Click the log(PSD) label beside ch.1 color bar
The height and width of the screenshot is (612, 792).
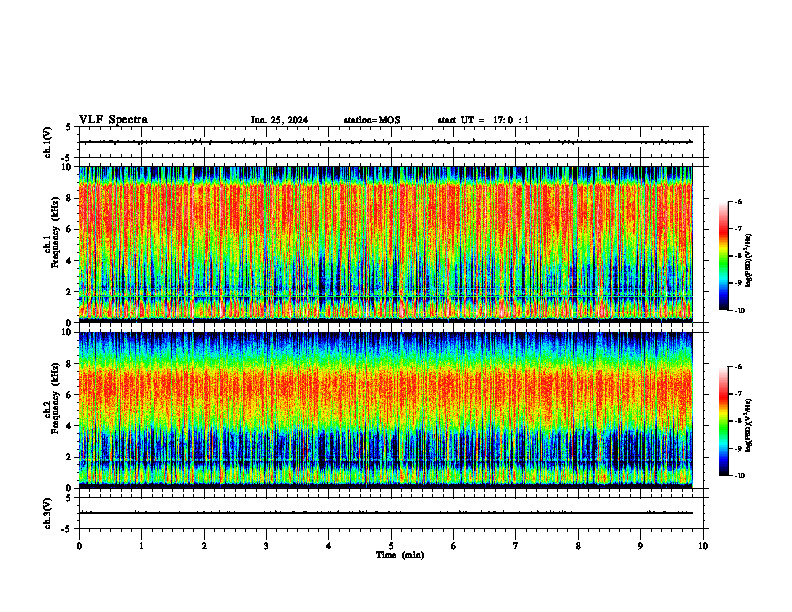point(749,260)
